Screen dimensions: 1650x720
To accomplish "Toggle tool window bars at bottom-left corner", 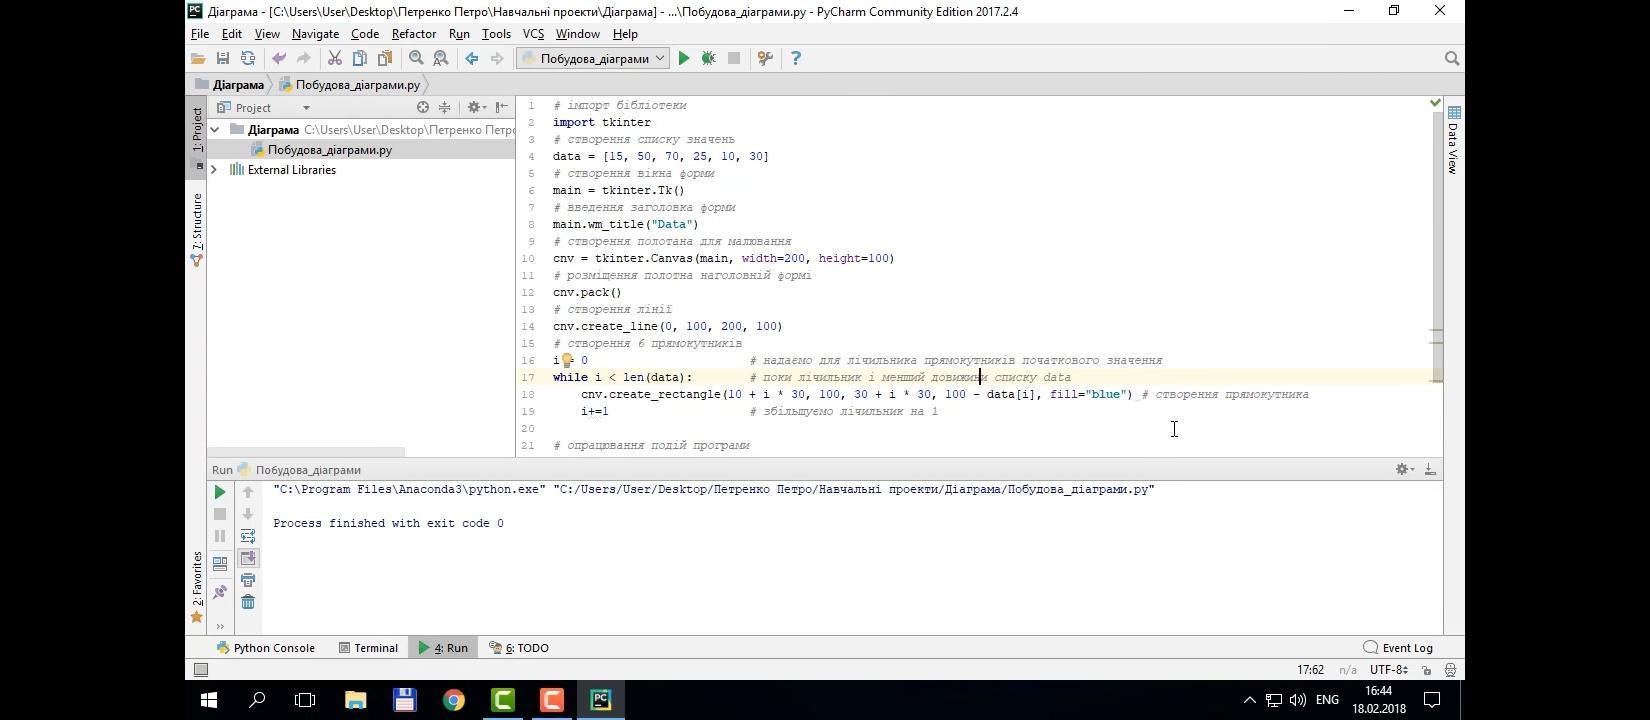I will pyautogui.click(x=200, y=670).
